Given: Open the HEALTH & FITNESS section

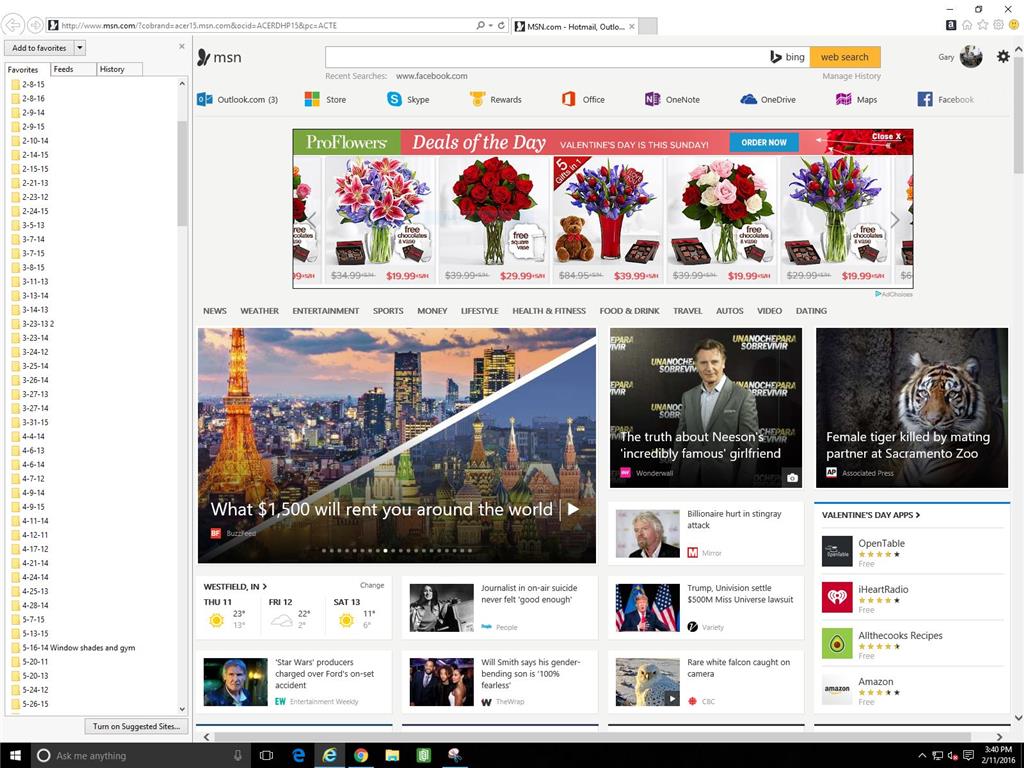Looking at the screenshot, I should point(549,311).
